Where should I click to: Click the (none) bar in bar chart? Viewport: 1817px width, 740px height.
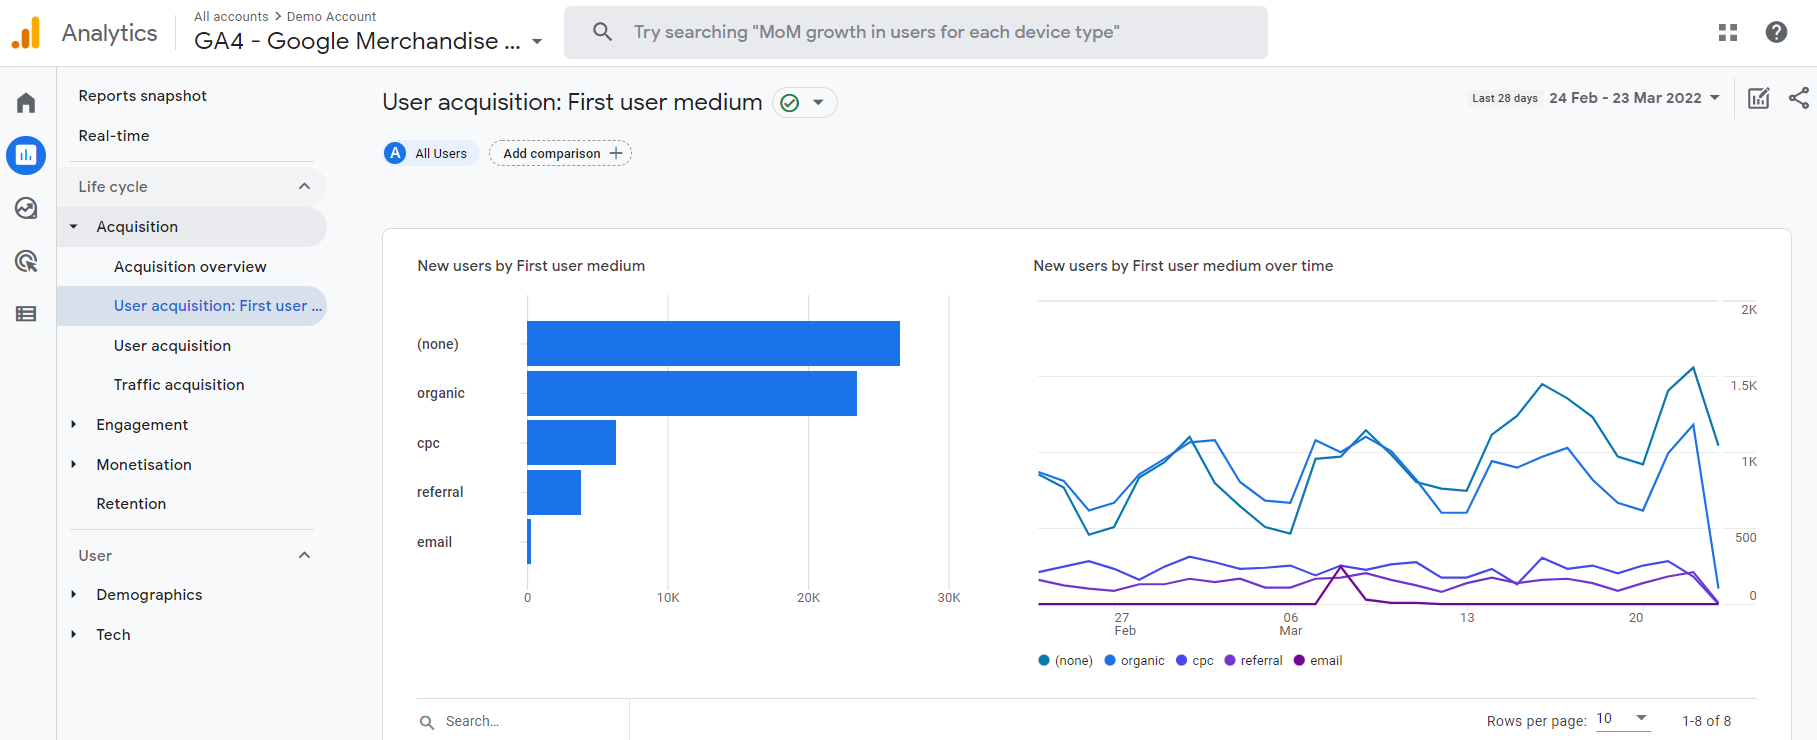tap(713, 343)
